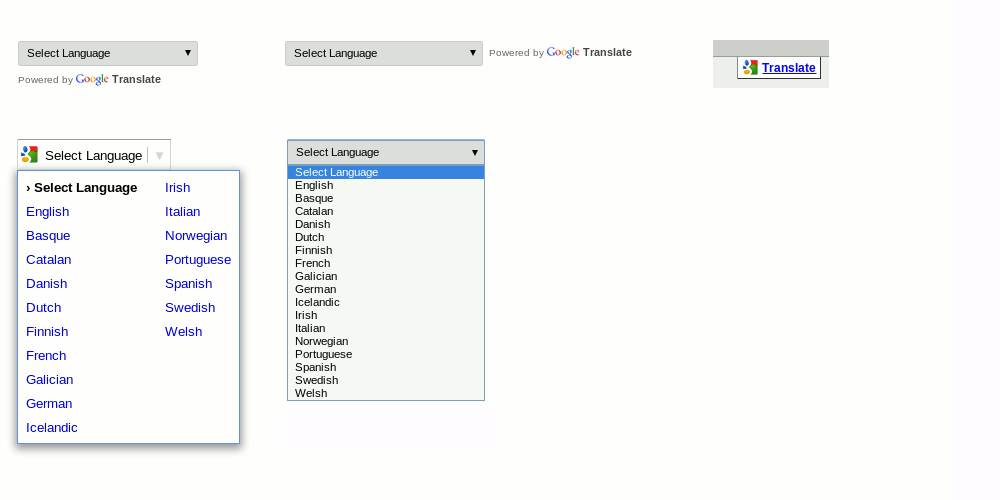Select Basque in the black-text dropdown list
Viewport: 1000px width, 500px height.
click(314, 198)
